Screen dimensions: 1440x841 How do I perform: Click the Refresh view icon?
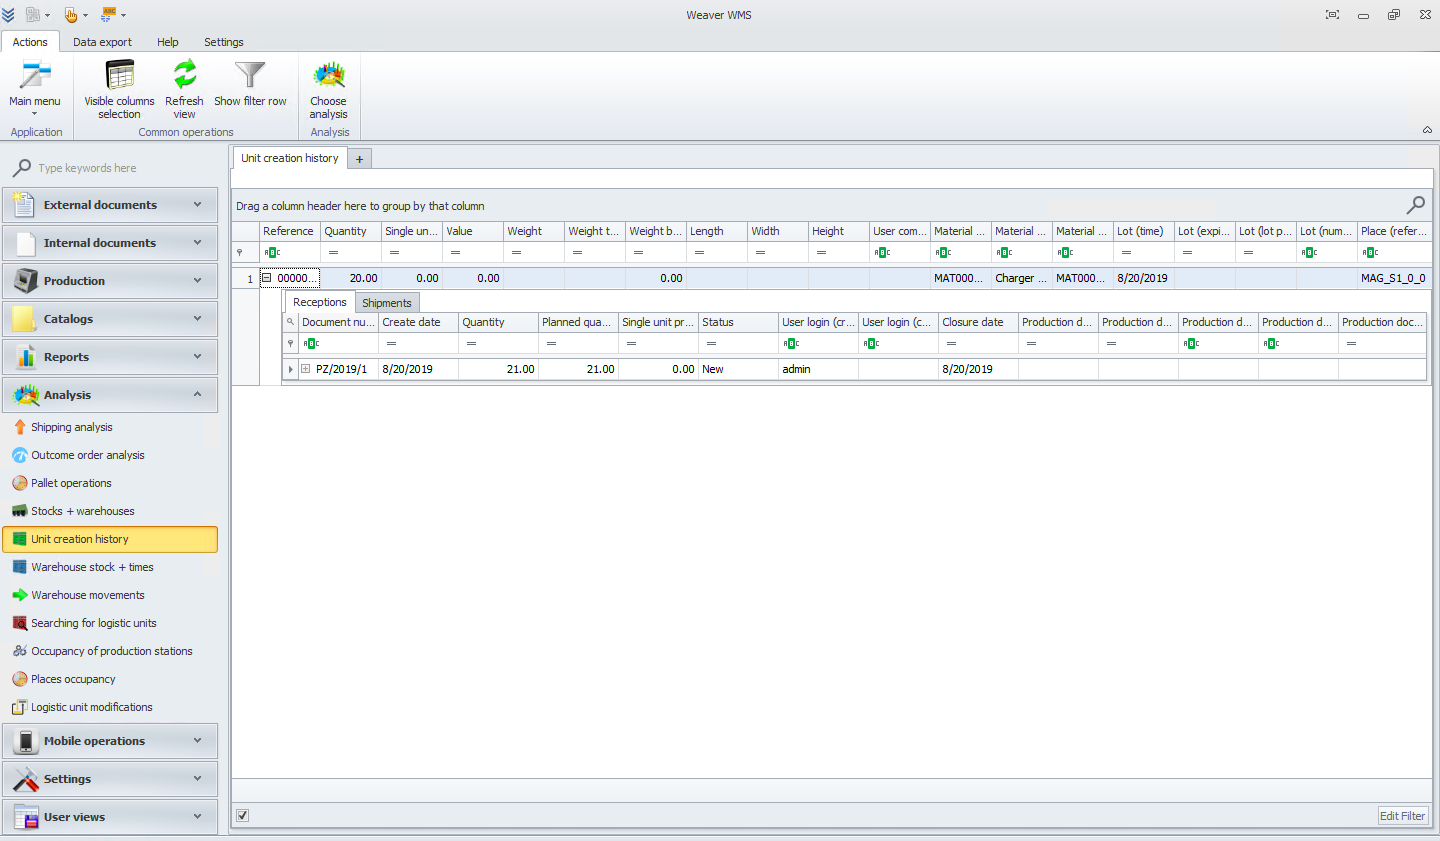[x=184, y=75]
